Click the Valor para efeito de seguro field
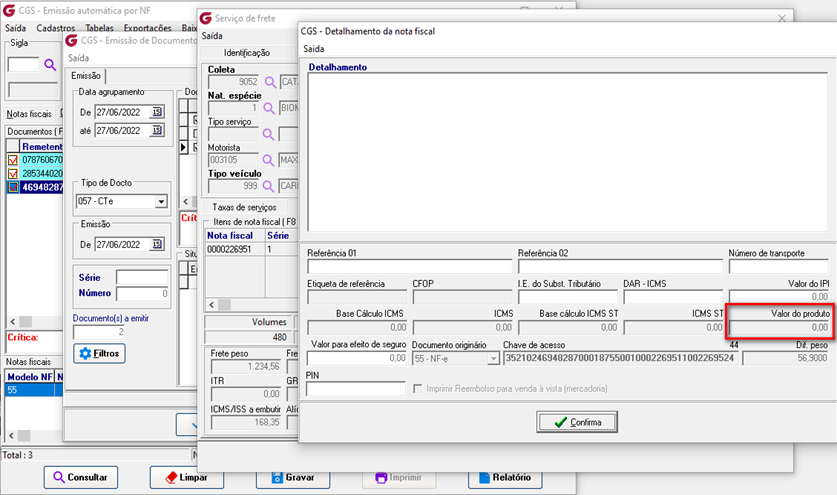This screenshot has width=837, height=495. 357,358
